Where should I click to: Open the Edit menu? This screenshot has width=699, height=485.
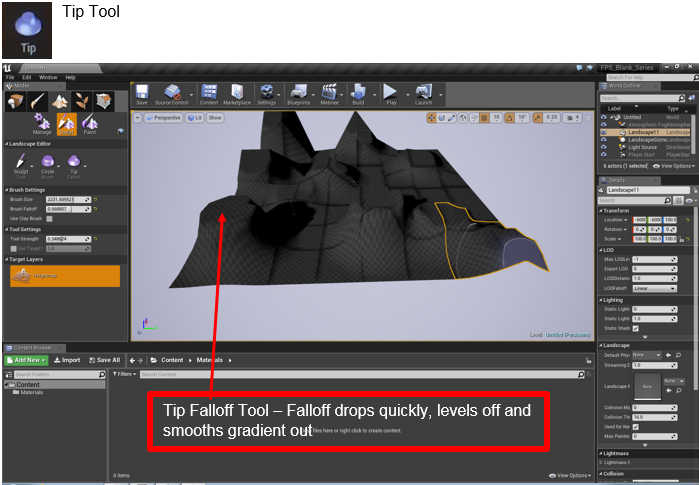tap(27, 77)
